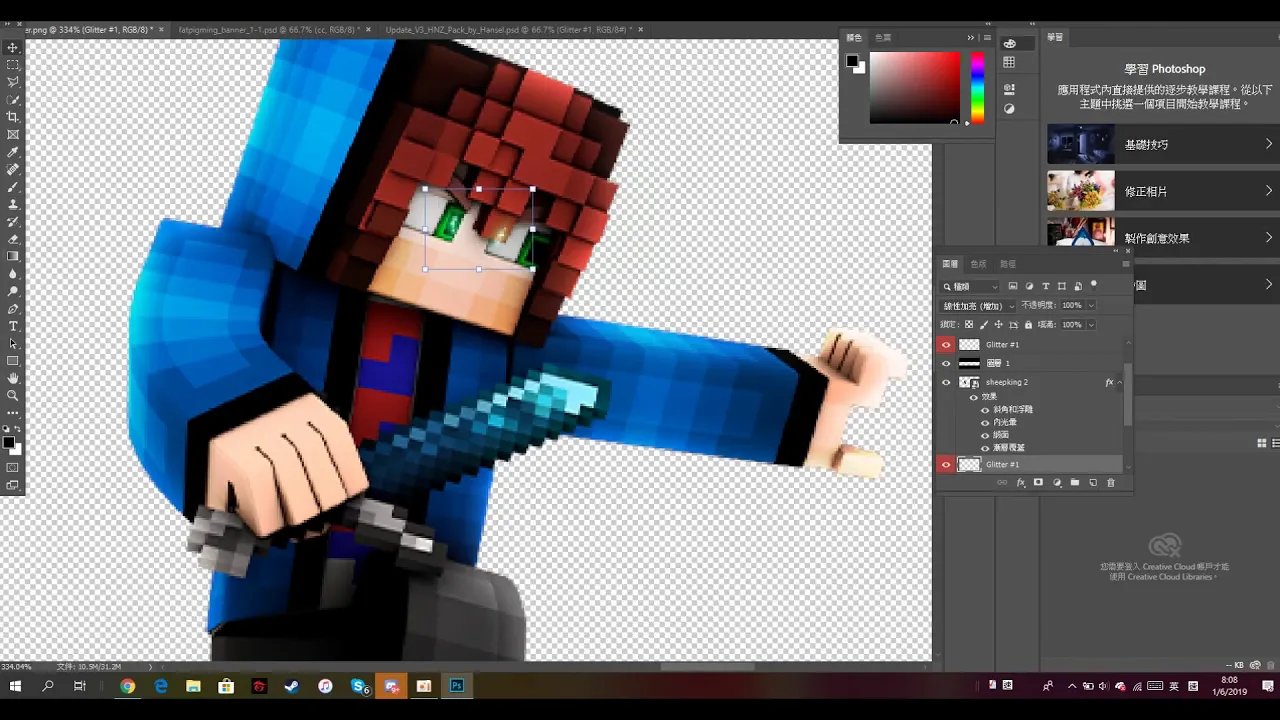The image size is (1280, 720).
Task: Select the Move tool
Action: click(x=13, y=48)
